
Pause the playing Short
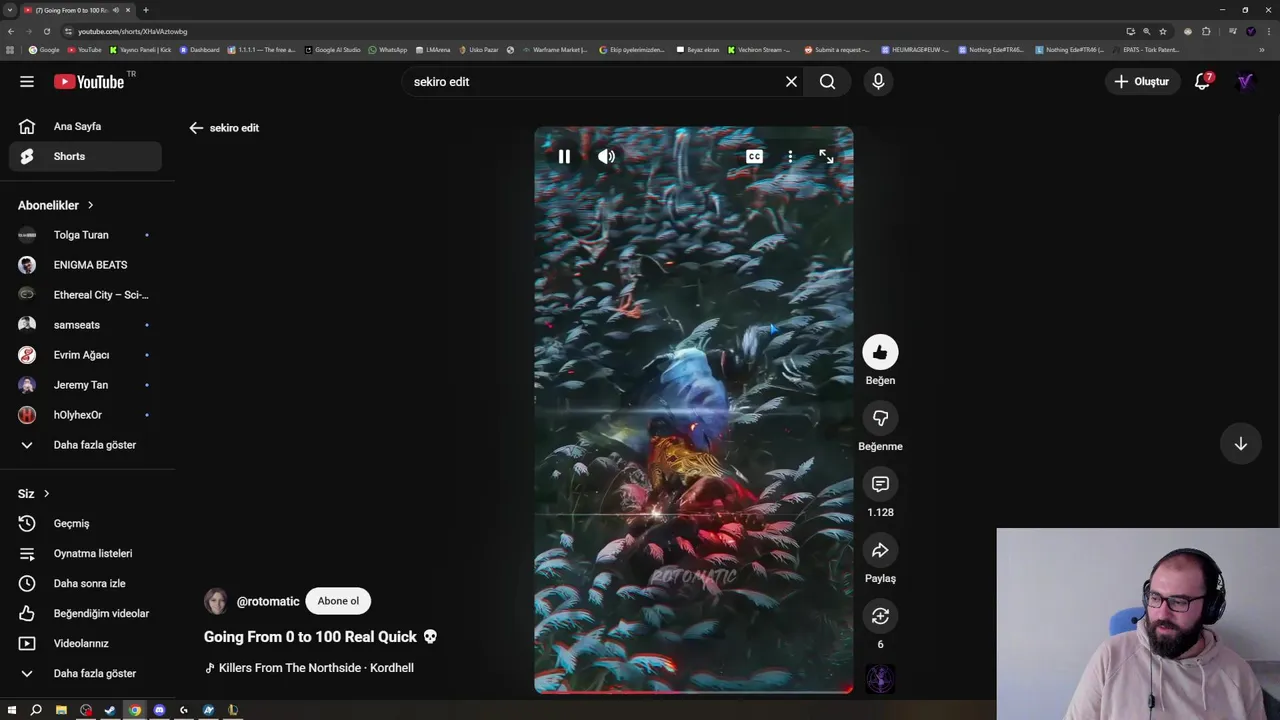pyautogui.click(x=564, y=156)
